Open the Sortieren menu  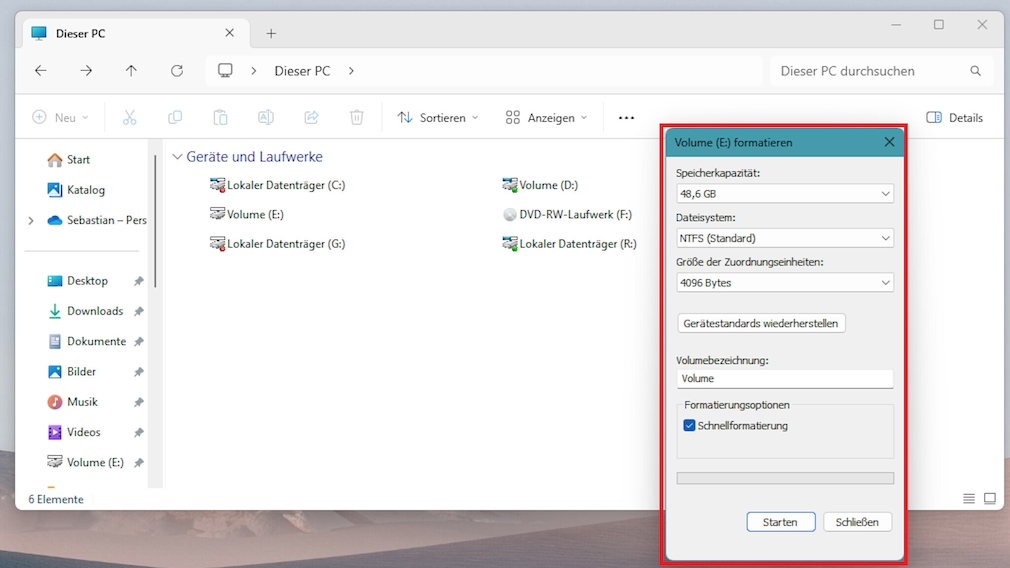[437, 118]
